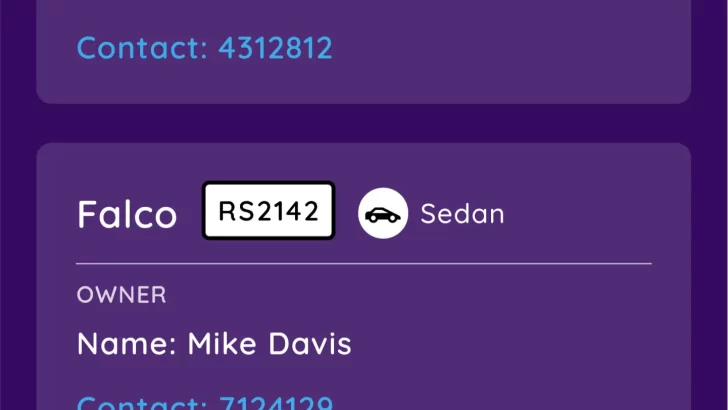The image size is (728, 410).
Task: Tap the RS2142 license plate badge
Action: (x=268, y=211)
